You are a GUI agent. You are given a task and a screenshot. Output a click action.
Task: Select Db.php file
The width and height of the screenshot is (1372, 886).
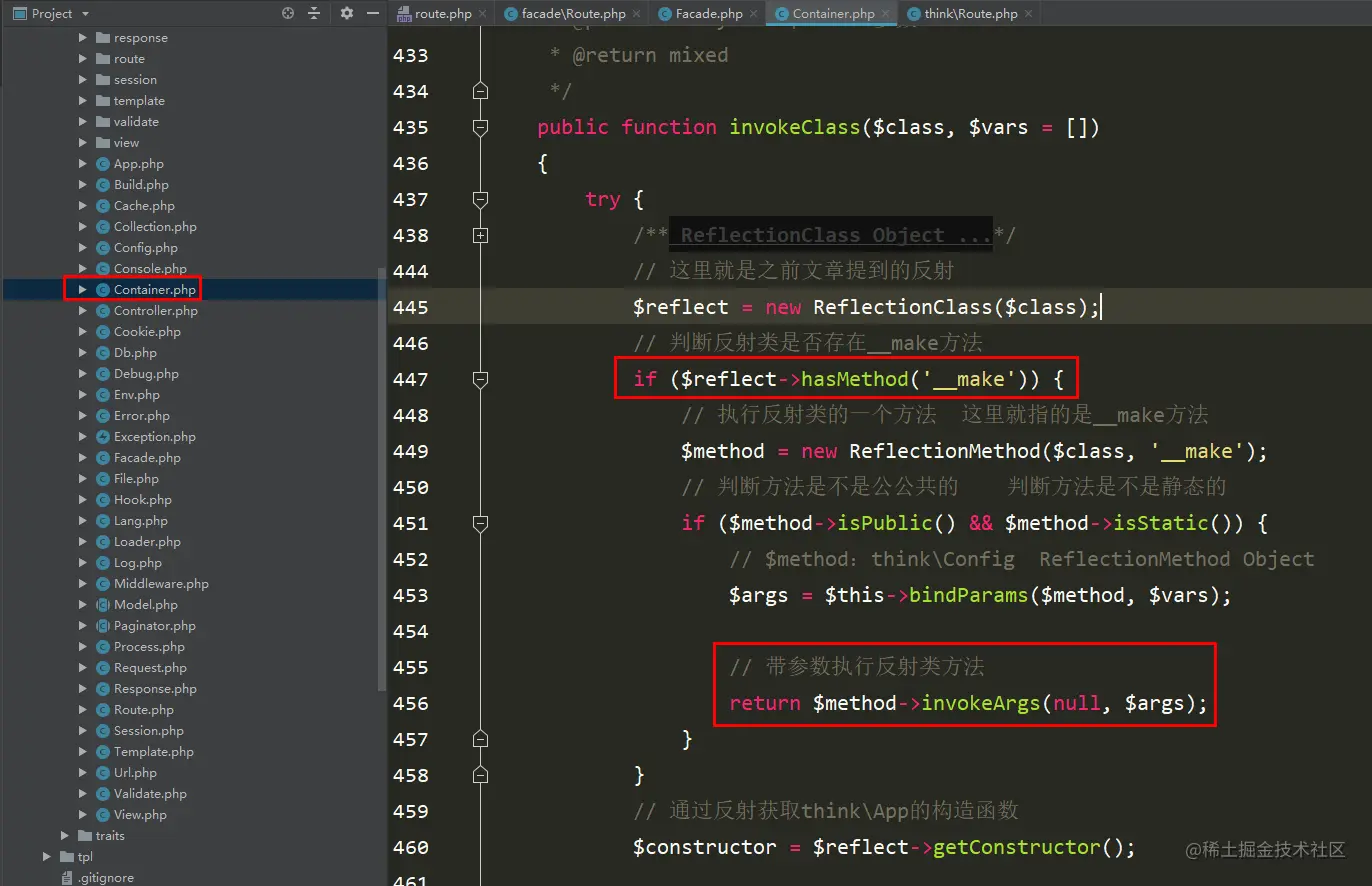(x=135, y=353)
